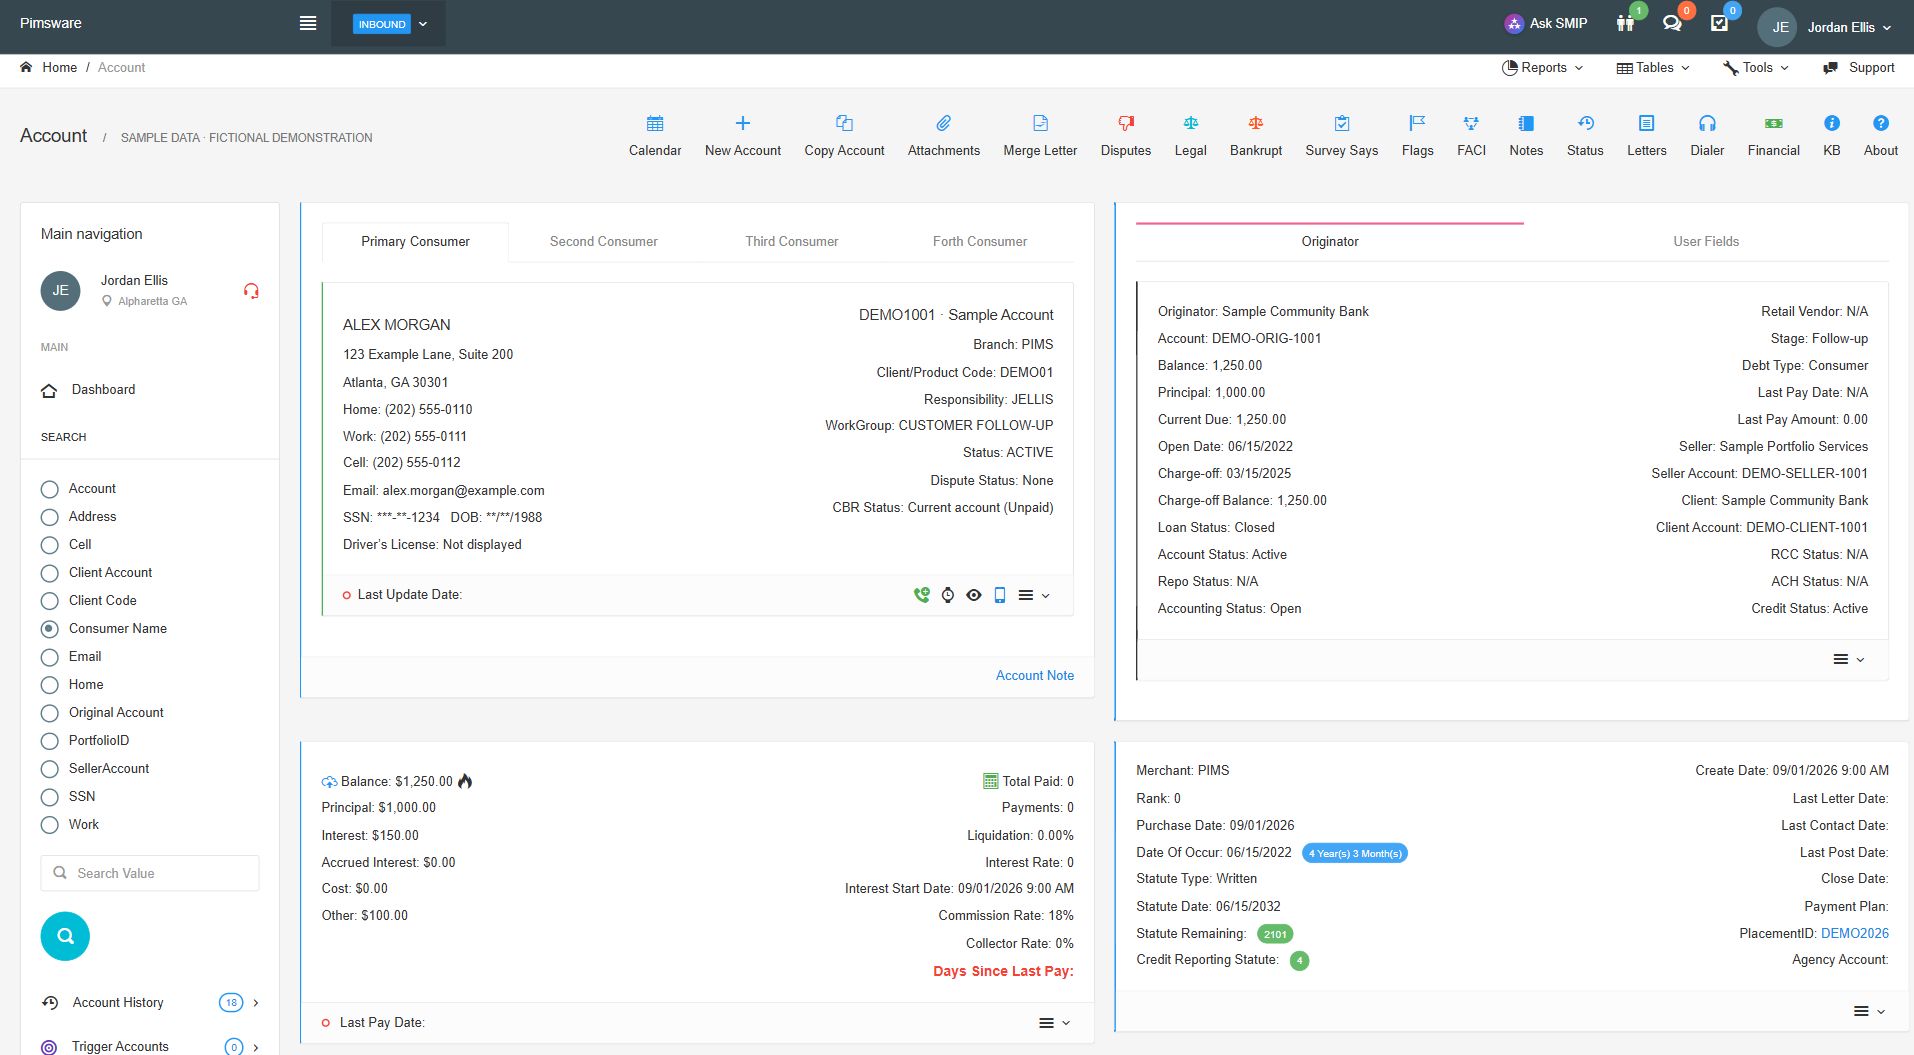The height and width of the screenshot is (1055, 1914).
Task: Click the mobile phone icon in consumer card
Action: point(999,595)
